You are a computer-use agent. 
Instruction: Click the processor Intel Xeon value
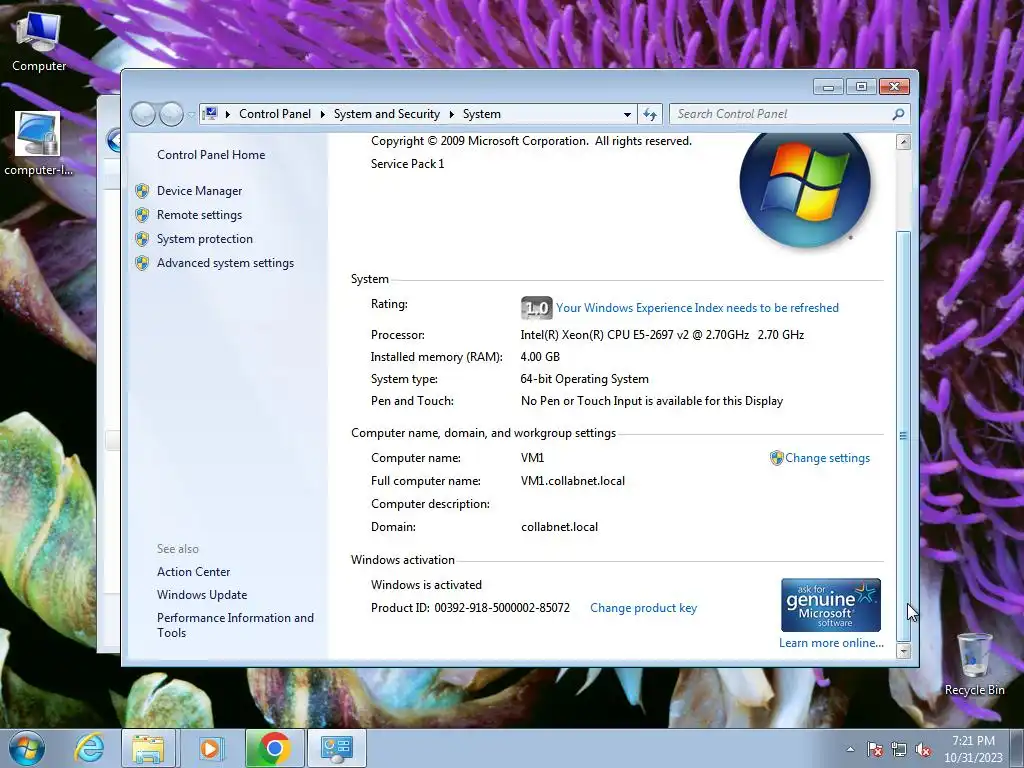click(662, 335)
